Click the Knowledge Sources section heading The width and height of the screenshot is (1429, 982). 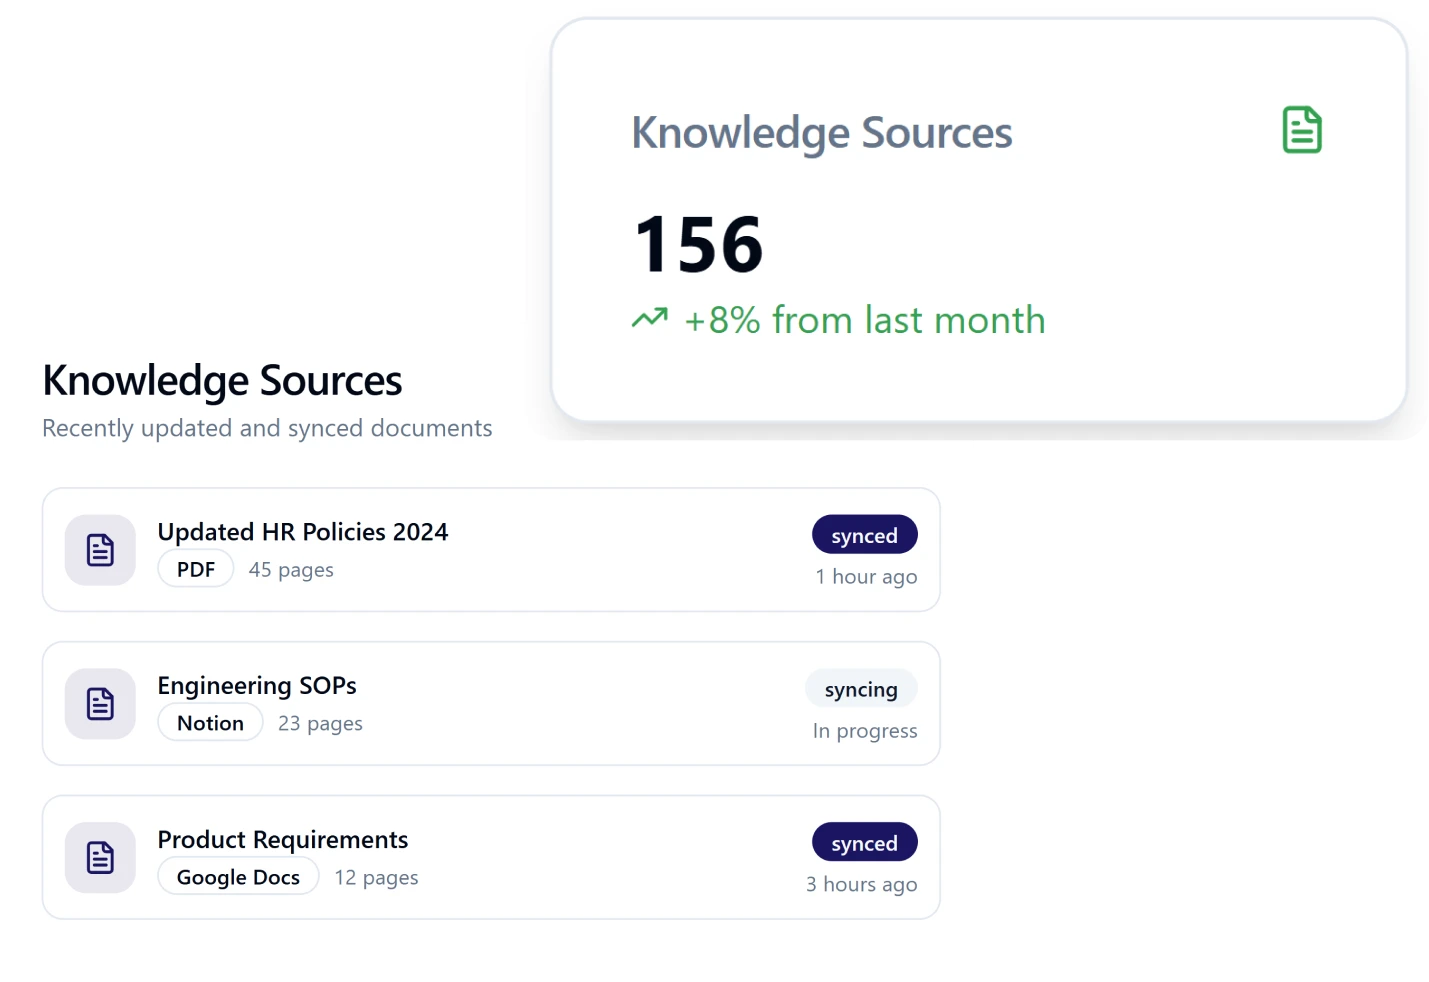(x=222, y=380)
